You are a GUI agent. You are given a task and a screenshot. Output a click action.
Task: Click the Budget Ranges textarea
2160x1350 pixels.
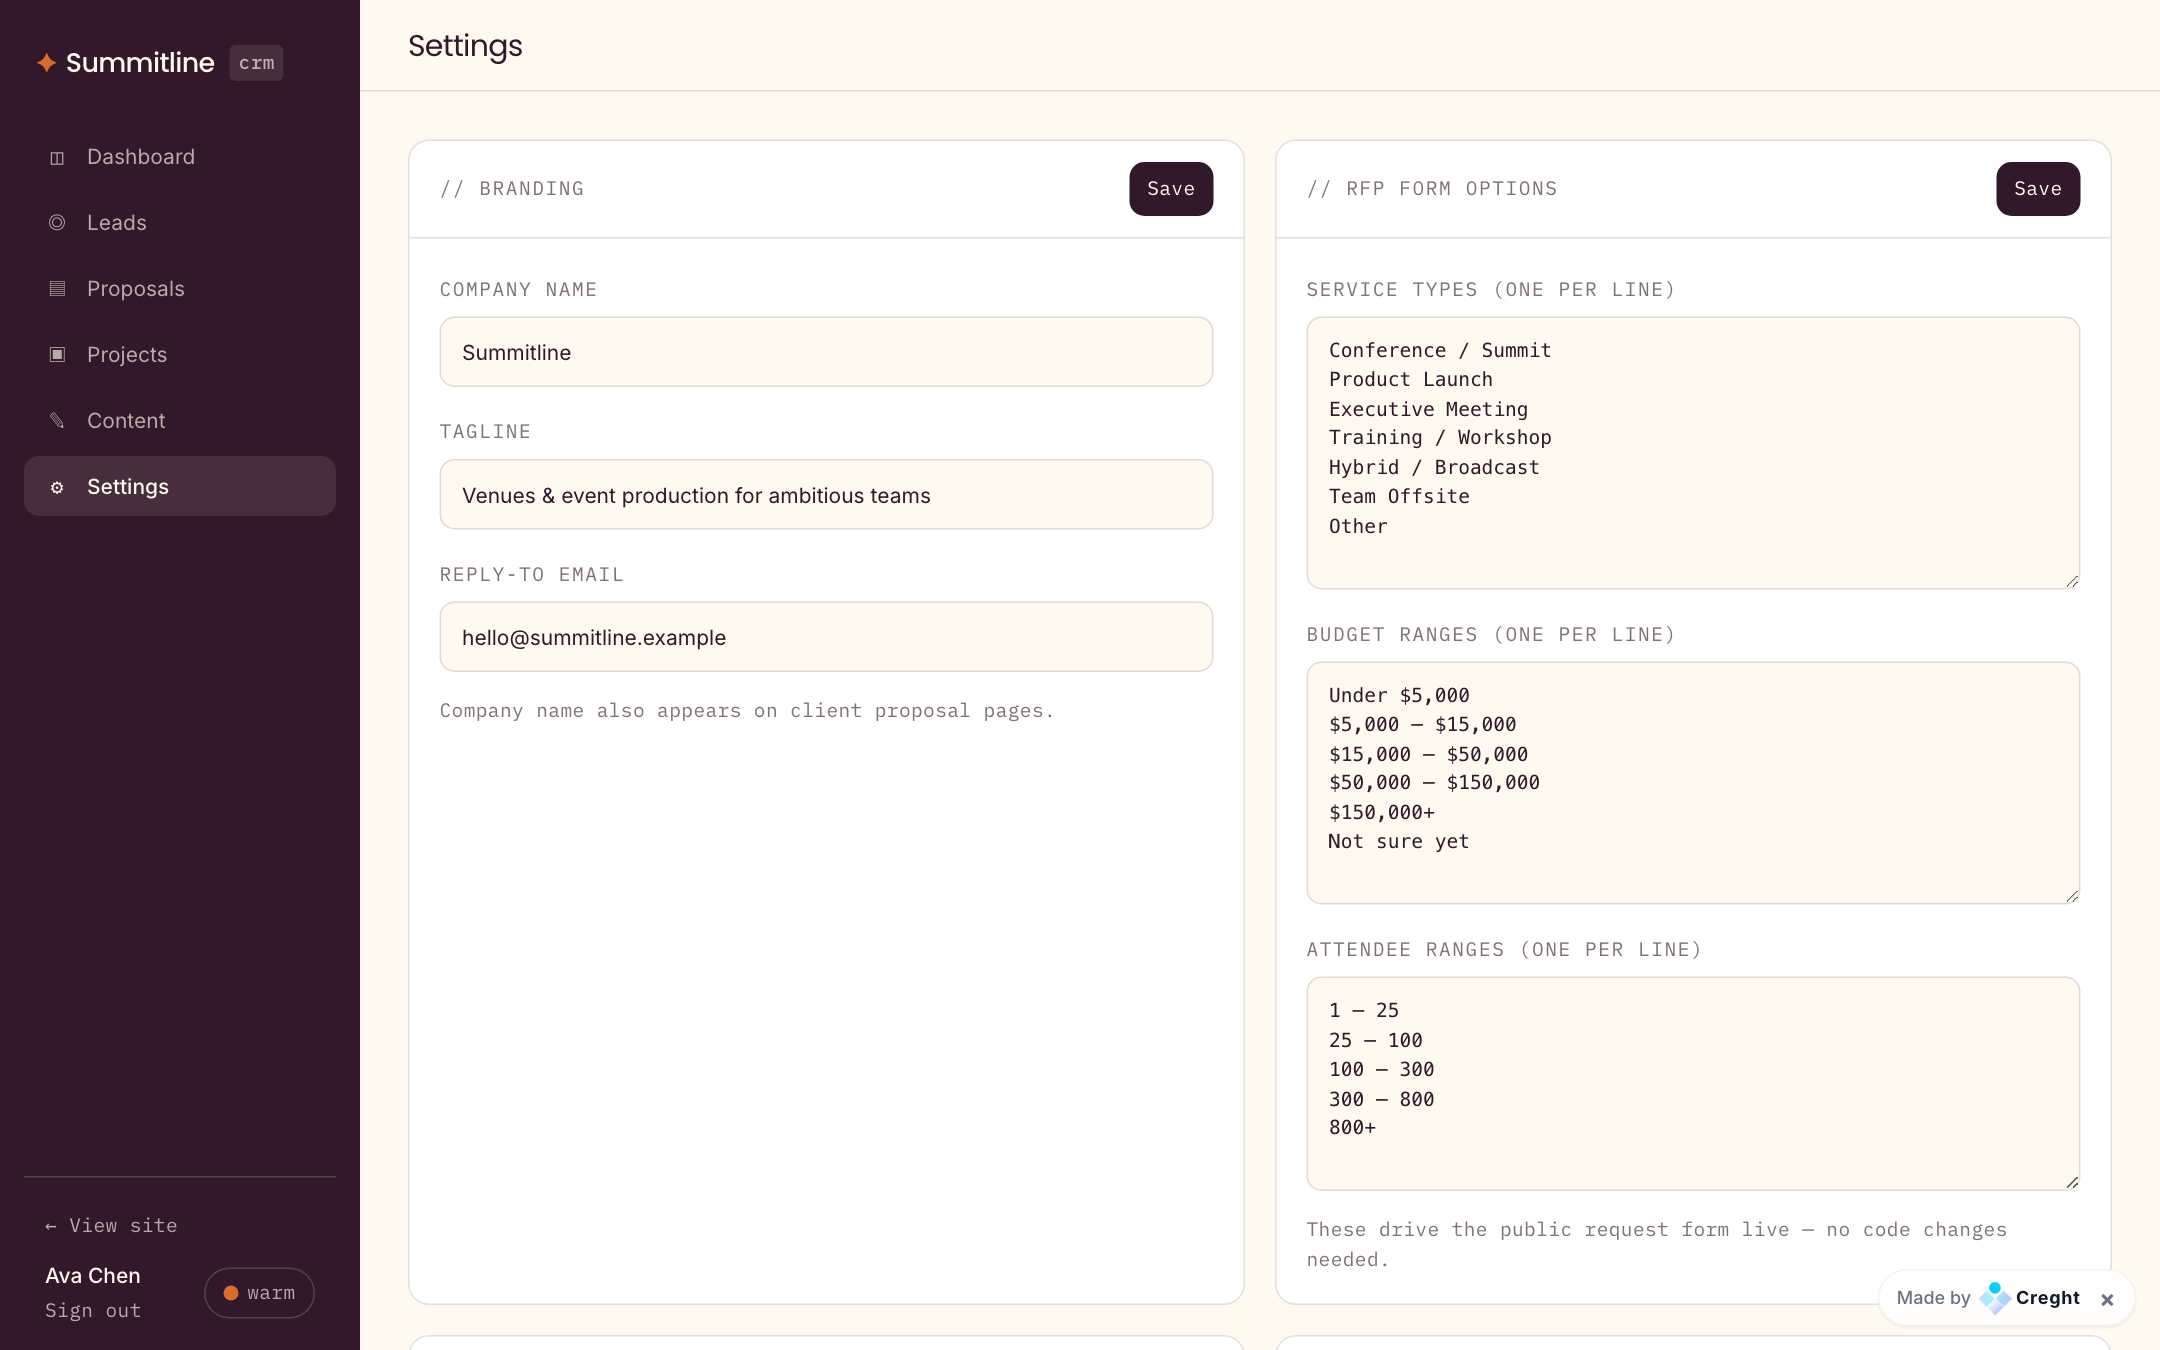[x=1693, y=783]
